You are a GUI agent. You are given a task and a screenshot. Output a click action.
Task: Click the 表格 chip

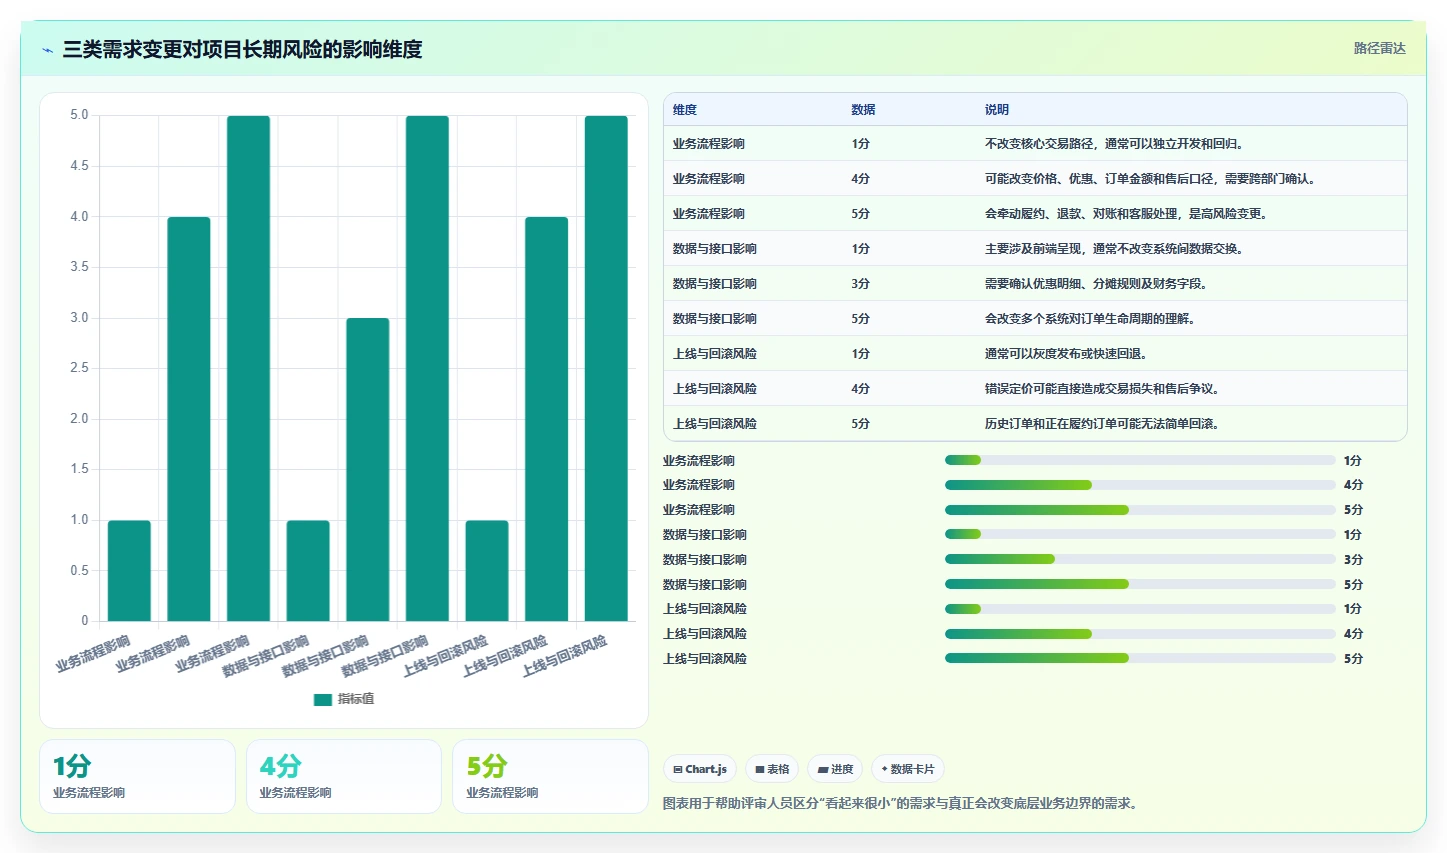(x=772, y=769)
